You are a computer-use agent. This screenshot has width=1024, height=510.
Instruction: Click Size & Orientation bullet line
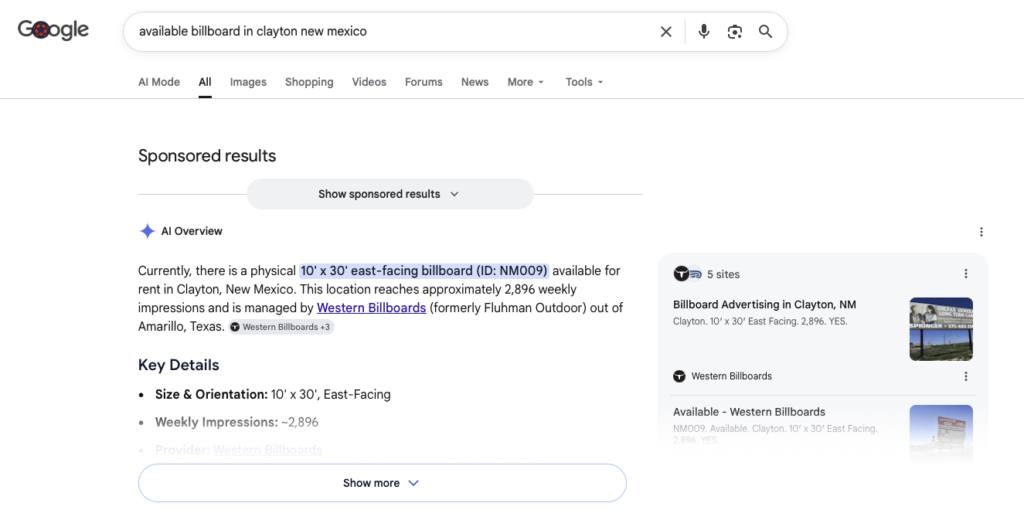coord(272,394)
